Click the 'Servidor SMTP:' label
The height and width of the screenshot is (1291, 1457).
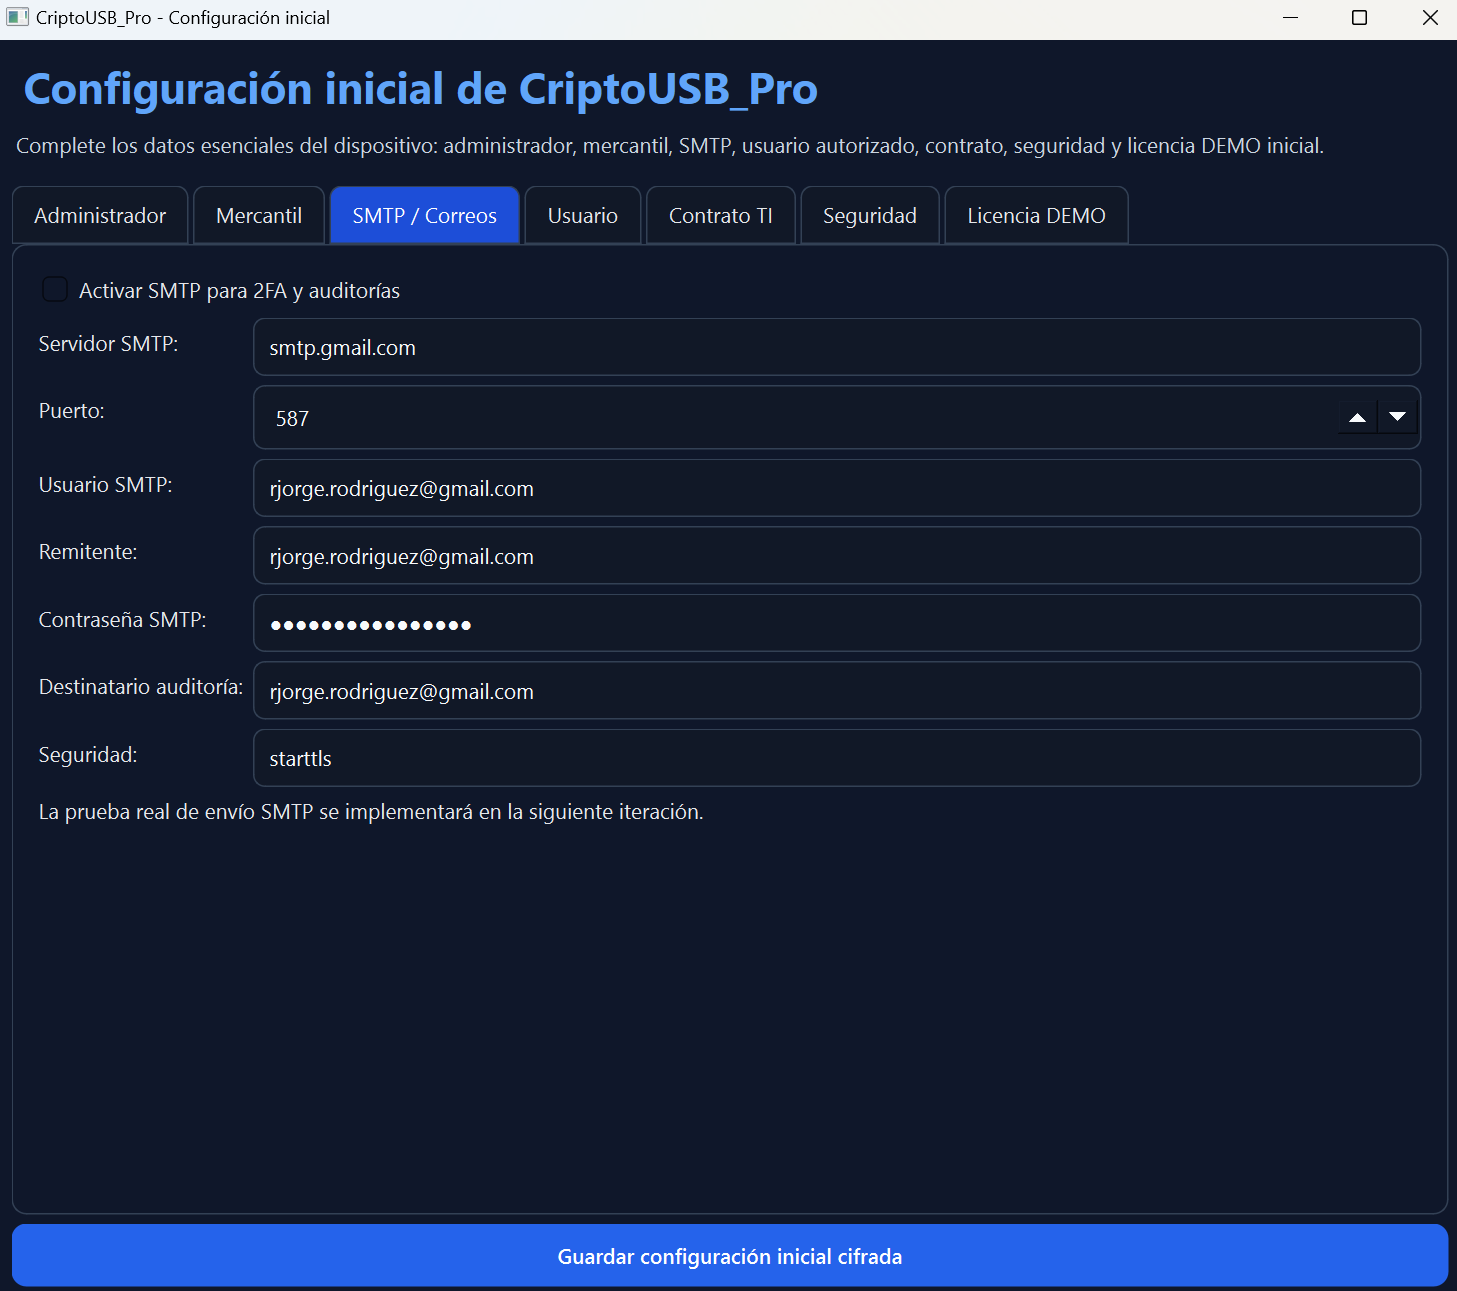point(108,344)
